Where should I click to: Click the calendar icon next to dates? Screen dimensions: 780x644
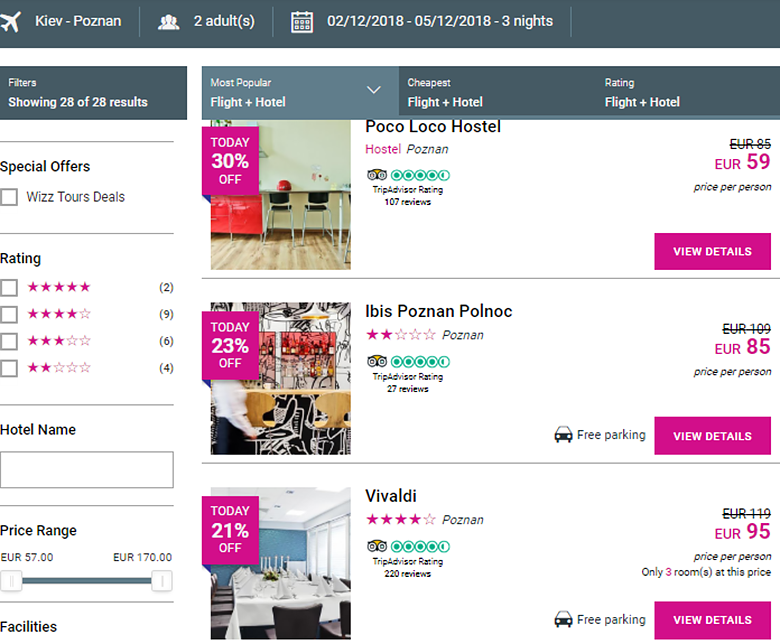(302, 21)
